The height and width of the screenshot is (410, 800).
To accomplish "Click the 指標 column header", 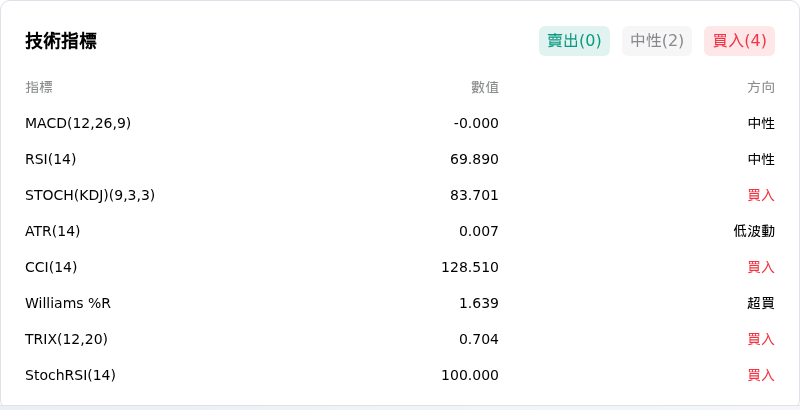I will 39,87.
